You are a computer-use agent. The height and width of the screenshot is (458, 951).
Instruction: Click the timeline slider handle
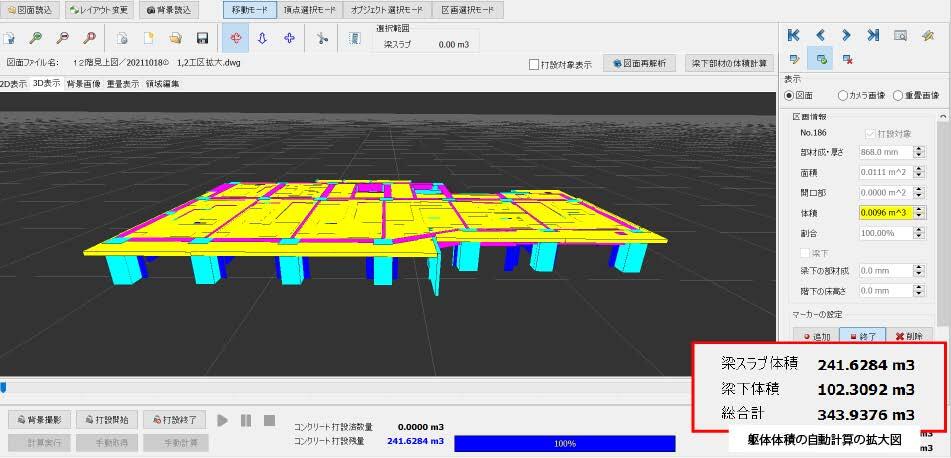[x=4, y=387]
